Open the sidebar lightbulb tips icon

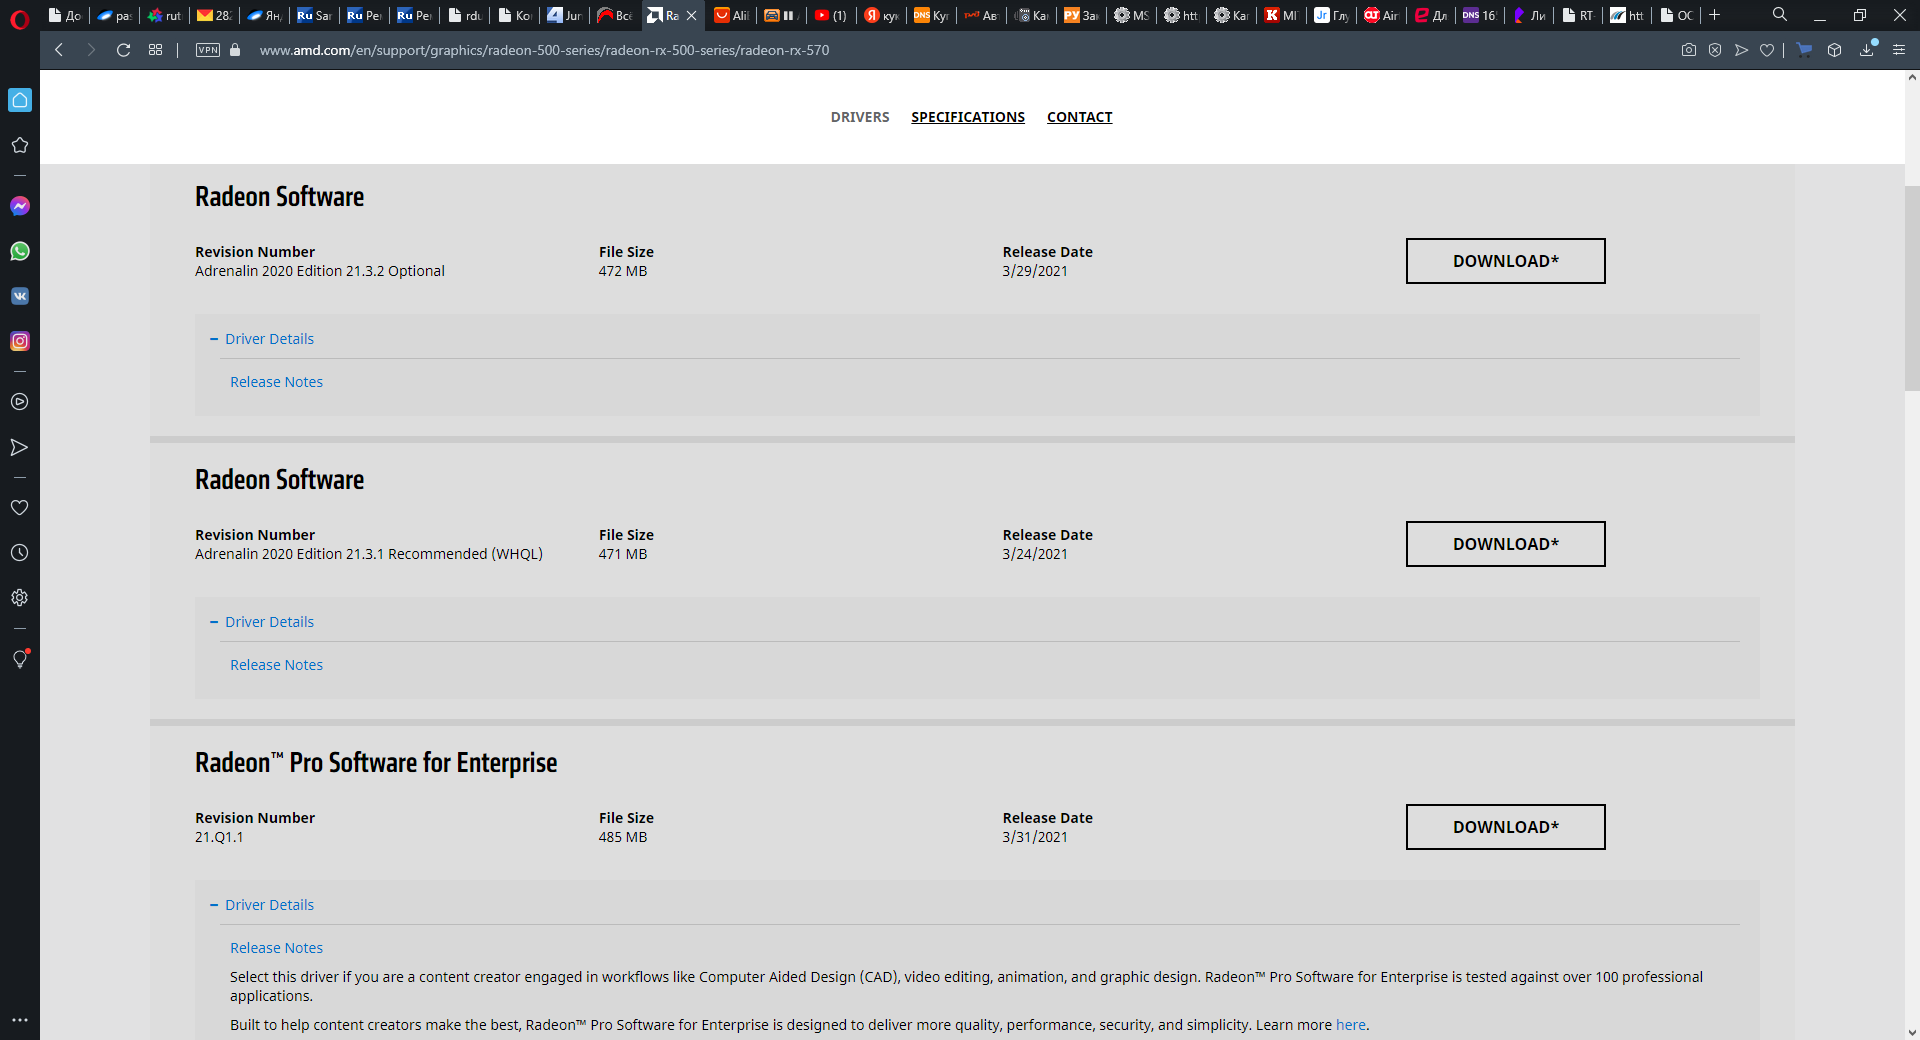(20, 659)
